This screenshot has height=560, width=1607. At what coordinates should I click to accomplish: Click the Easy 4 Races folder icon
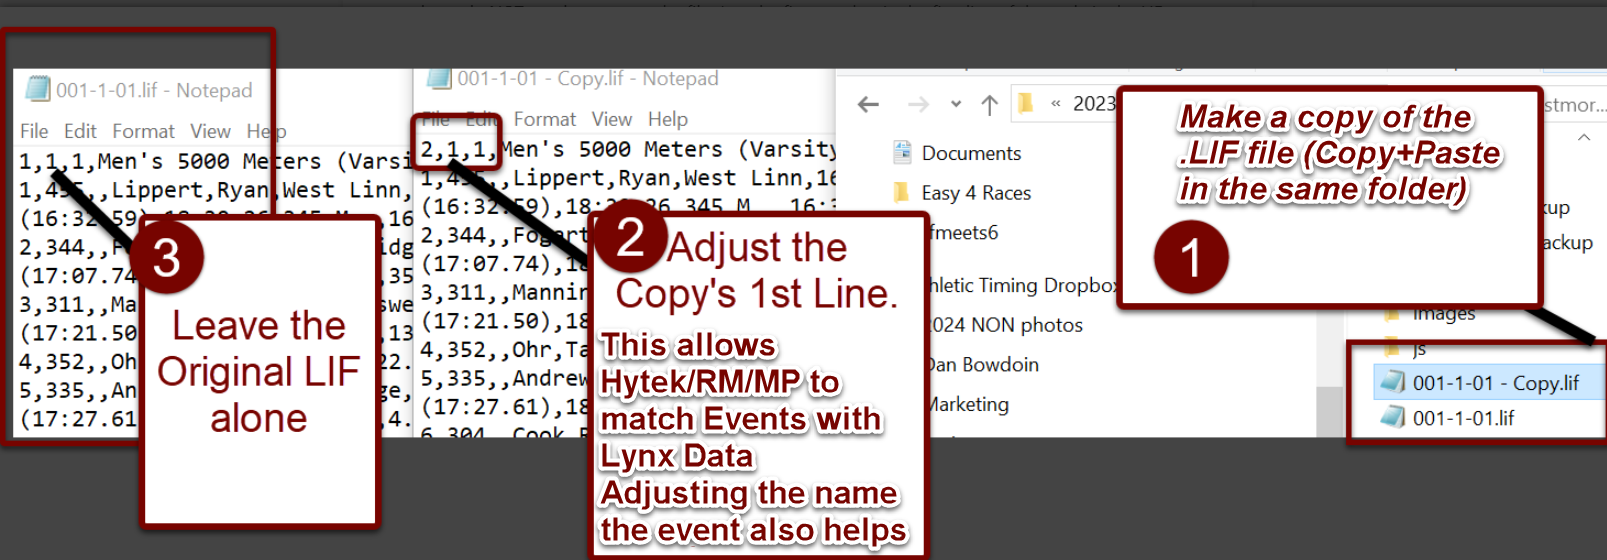(901, 191)
